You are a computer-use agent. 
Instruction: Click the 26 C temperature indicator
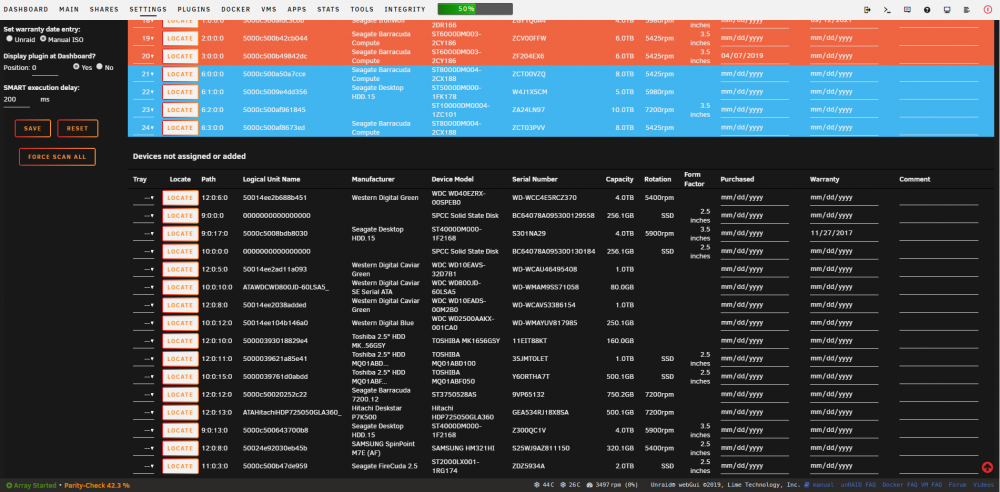tap(569, 486)
